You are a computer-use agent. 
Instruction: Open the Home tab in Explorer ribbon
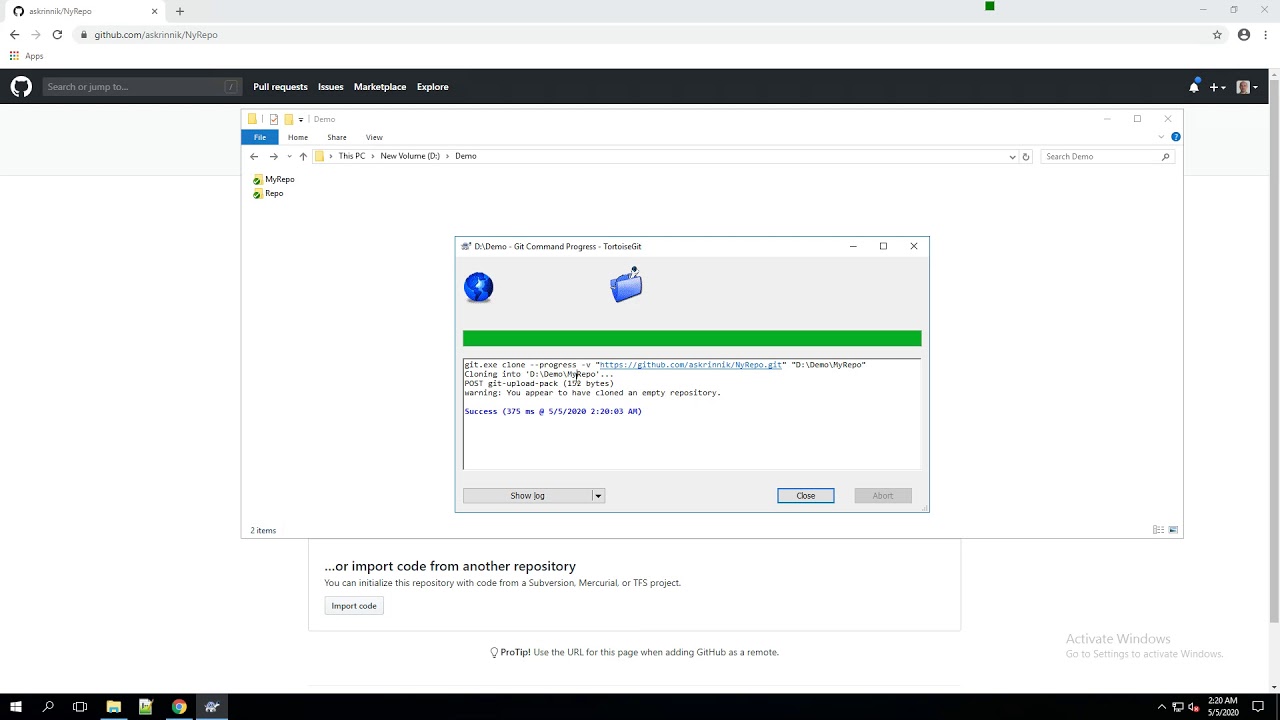tap(298, 137)
